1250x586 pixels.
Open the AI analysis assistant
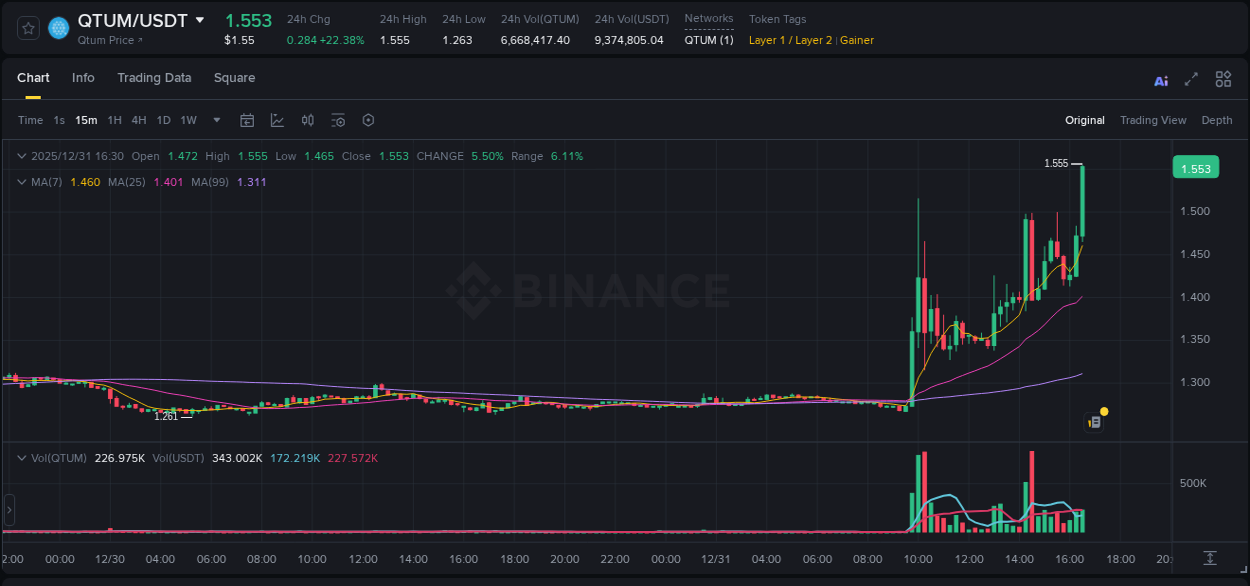click(x=1161, y=80)
